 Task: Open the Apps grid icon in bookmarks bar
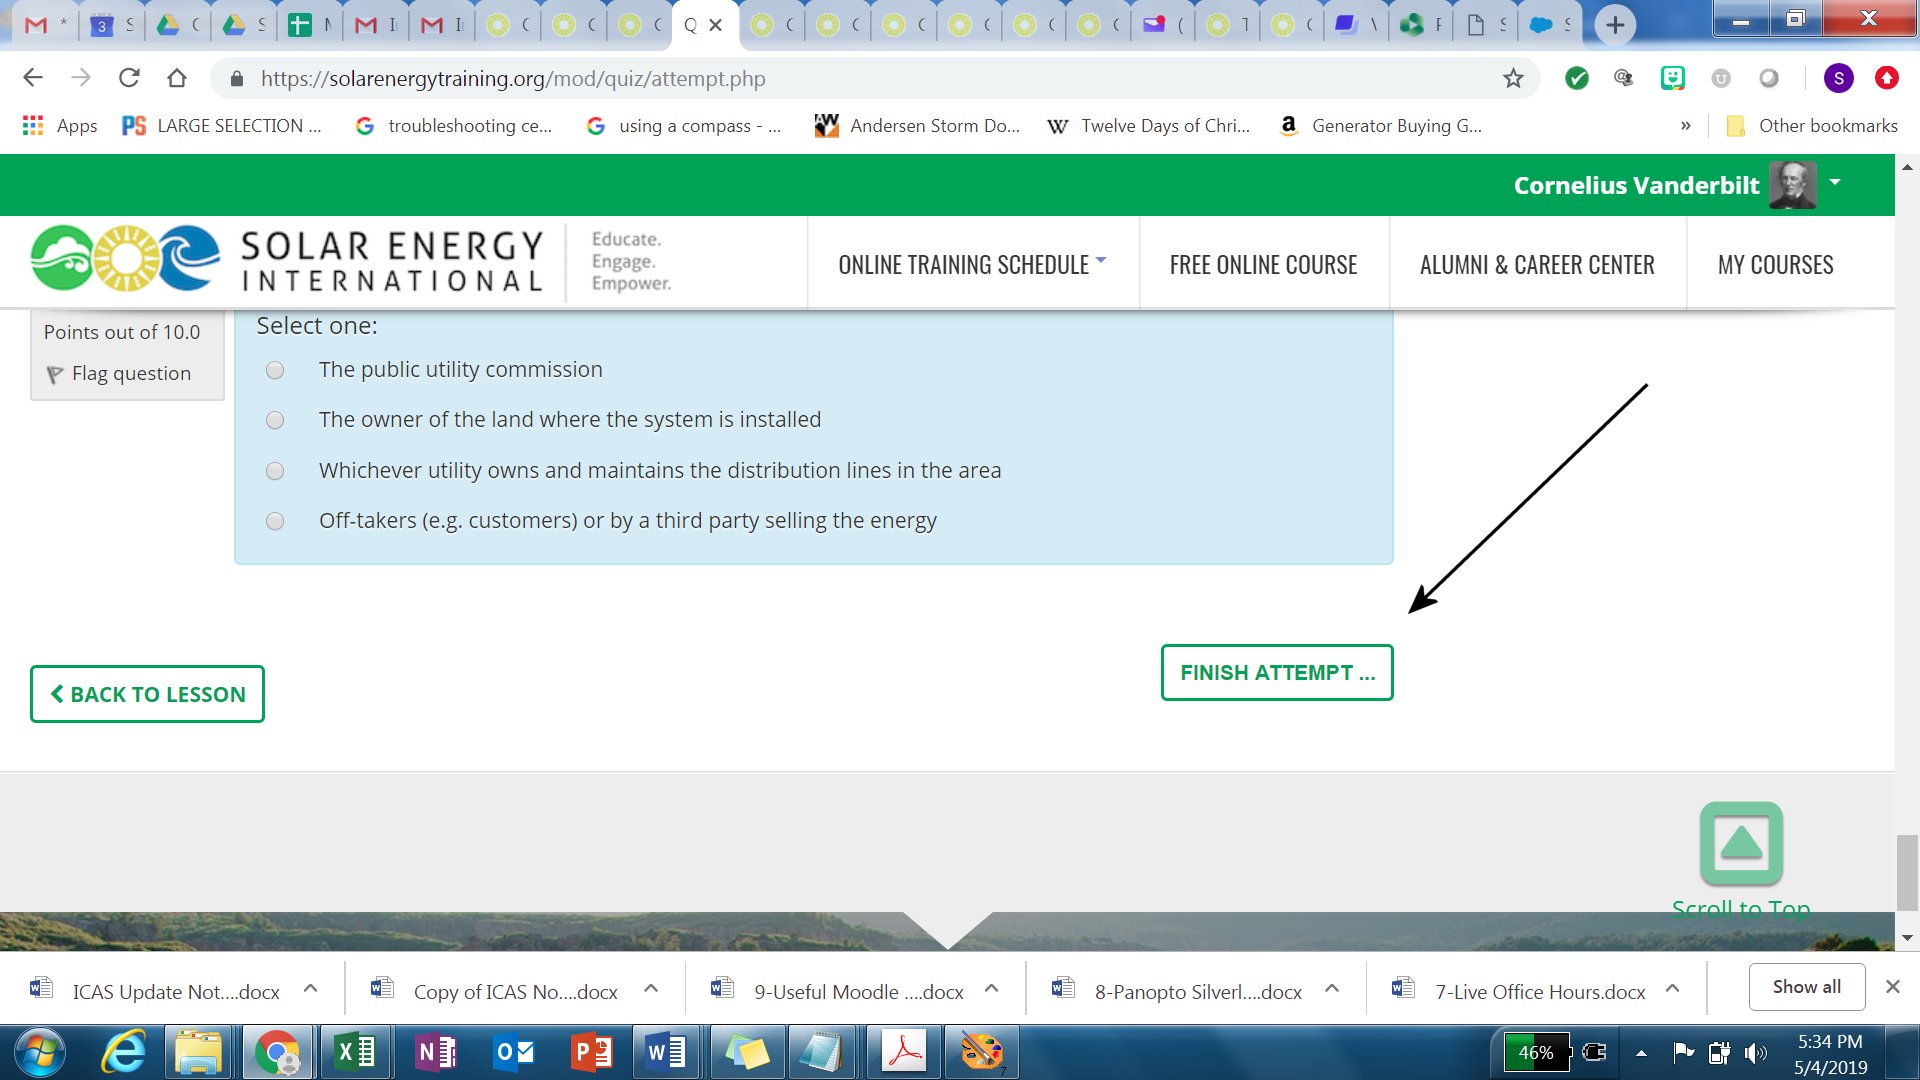(33, 126)
